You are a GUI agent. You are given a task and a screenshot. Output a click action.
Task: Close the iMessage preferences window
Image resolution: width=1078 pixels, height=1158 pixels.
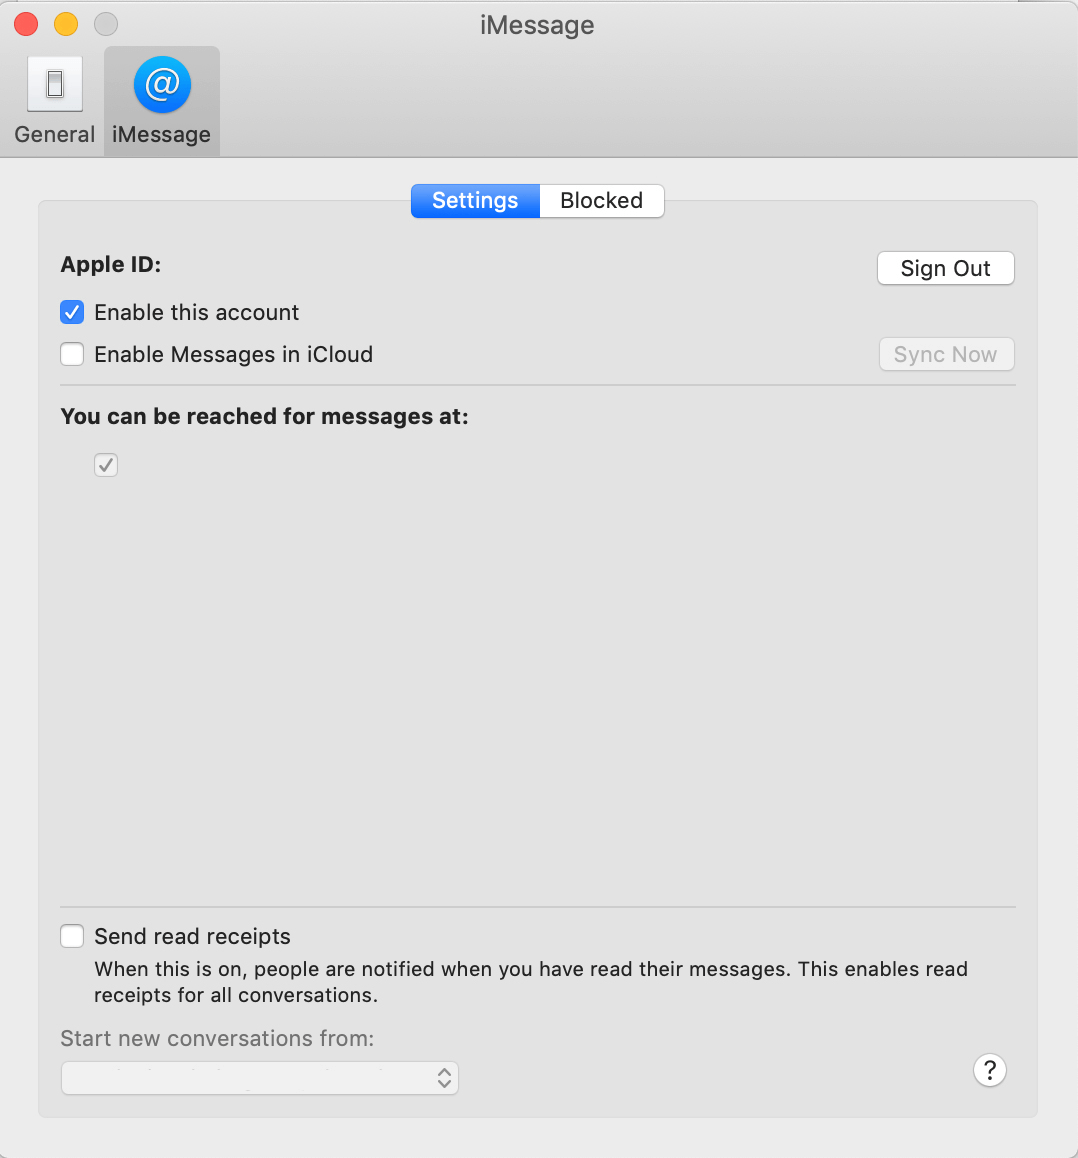[27, 24]
